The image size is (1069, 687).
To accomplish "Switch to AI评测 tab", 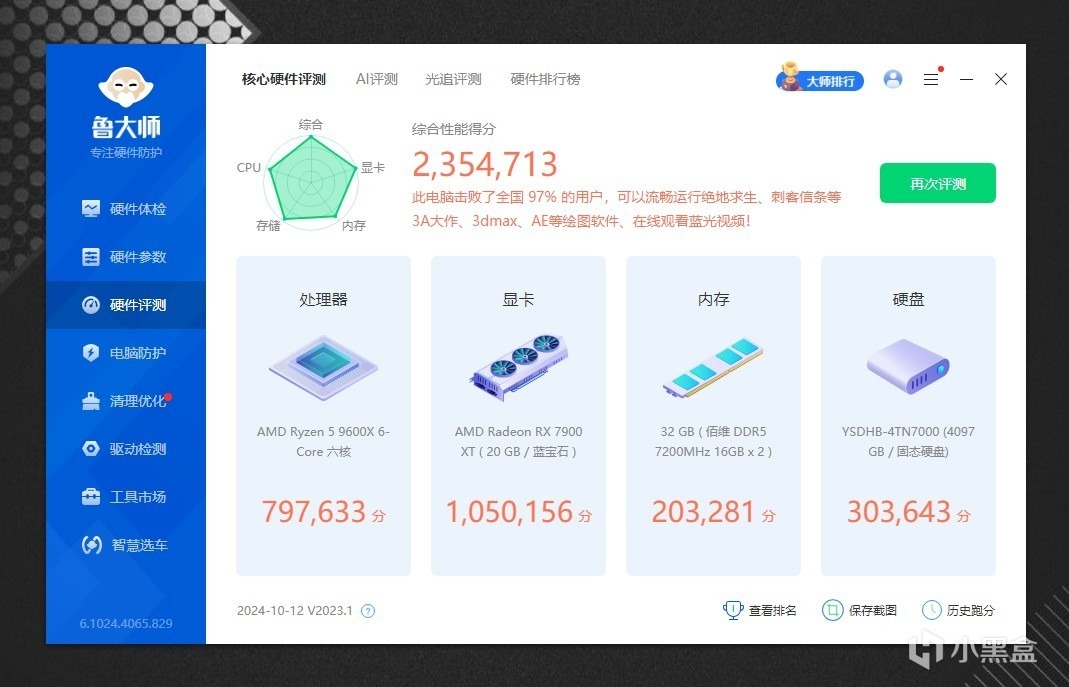I will pos(376,79).
